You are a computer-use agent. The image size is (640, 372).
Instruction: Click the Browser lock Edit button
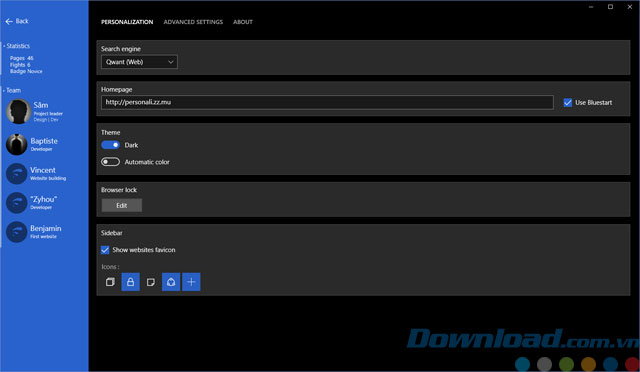[122, 205]
